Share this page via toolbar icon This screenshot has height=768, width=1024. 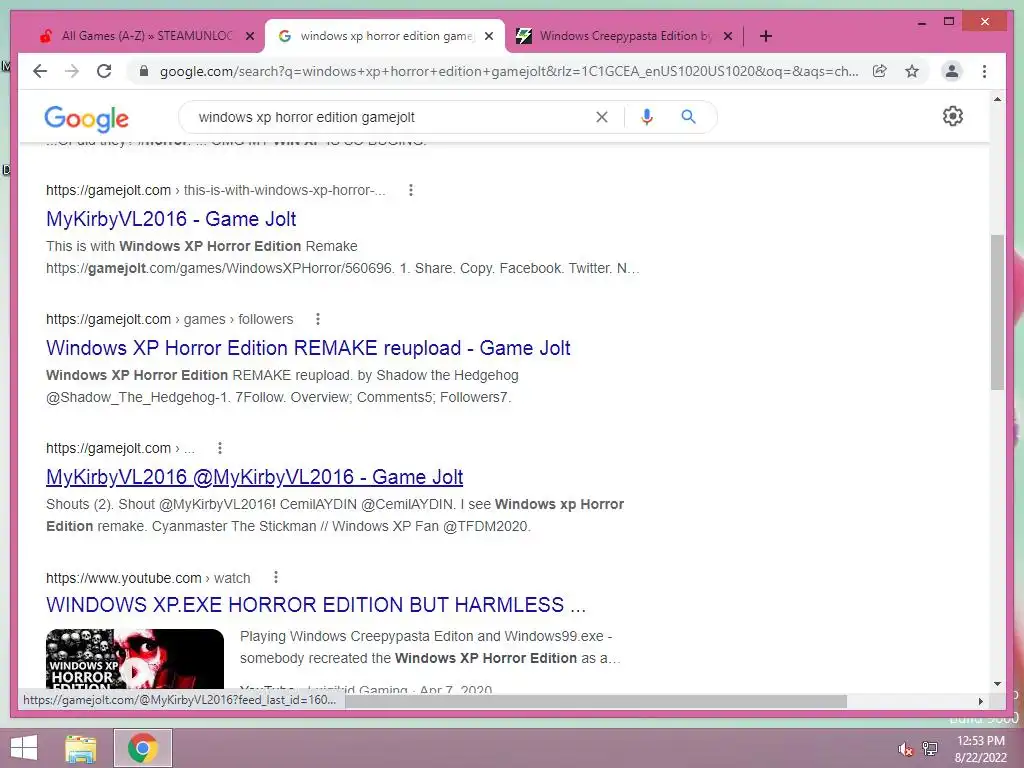click(880, 71)
